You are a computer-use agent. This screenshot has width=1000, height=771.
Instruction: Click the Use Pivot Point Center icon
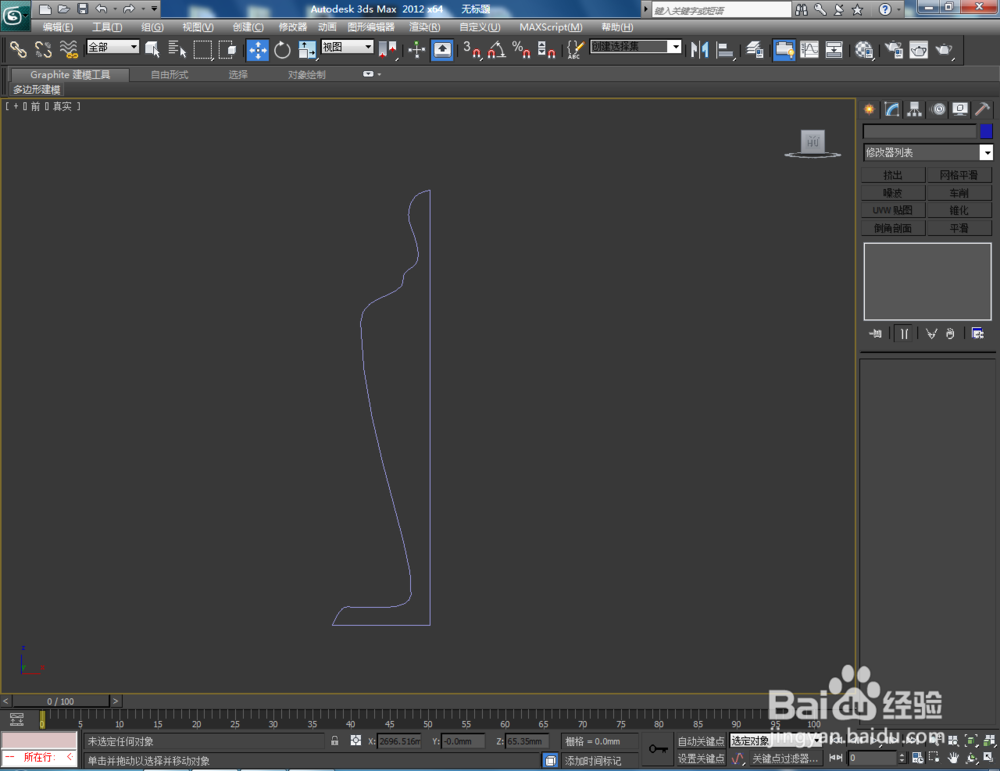[387, 49]
